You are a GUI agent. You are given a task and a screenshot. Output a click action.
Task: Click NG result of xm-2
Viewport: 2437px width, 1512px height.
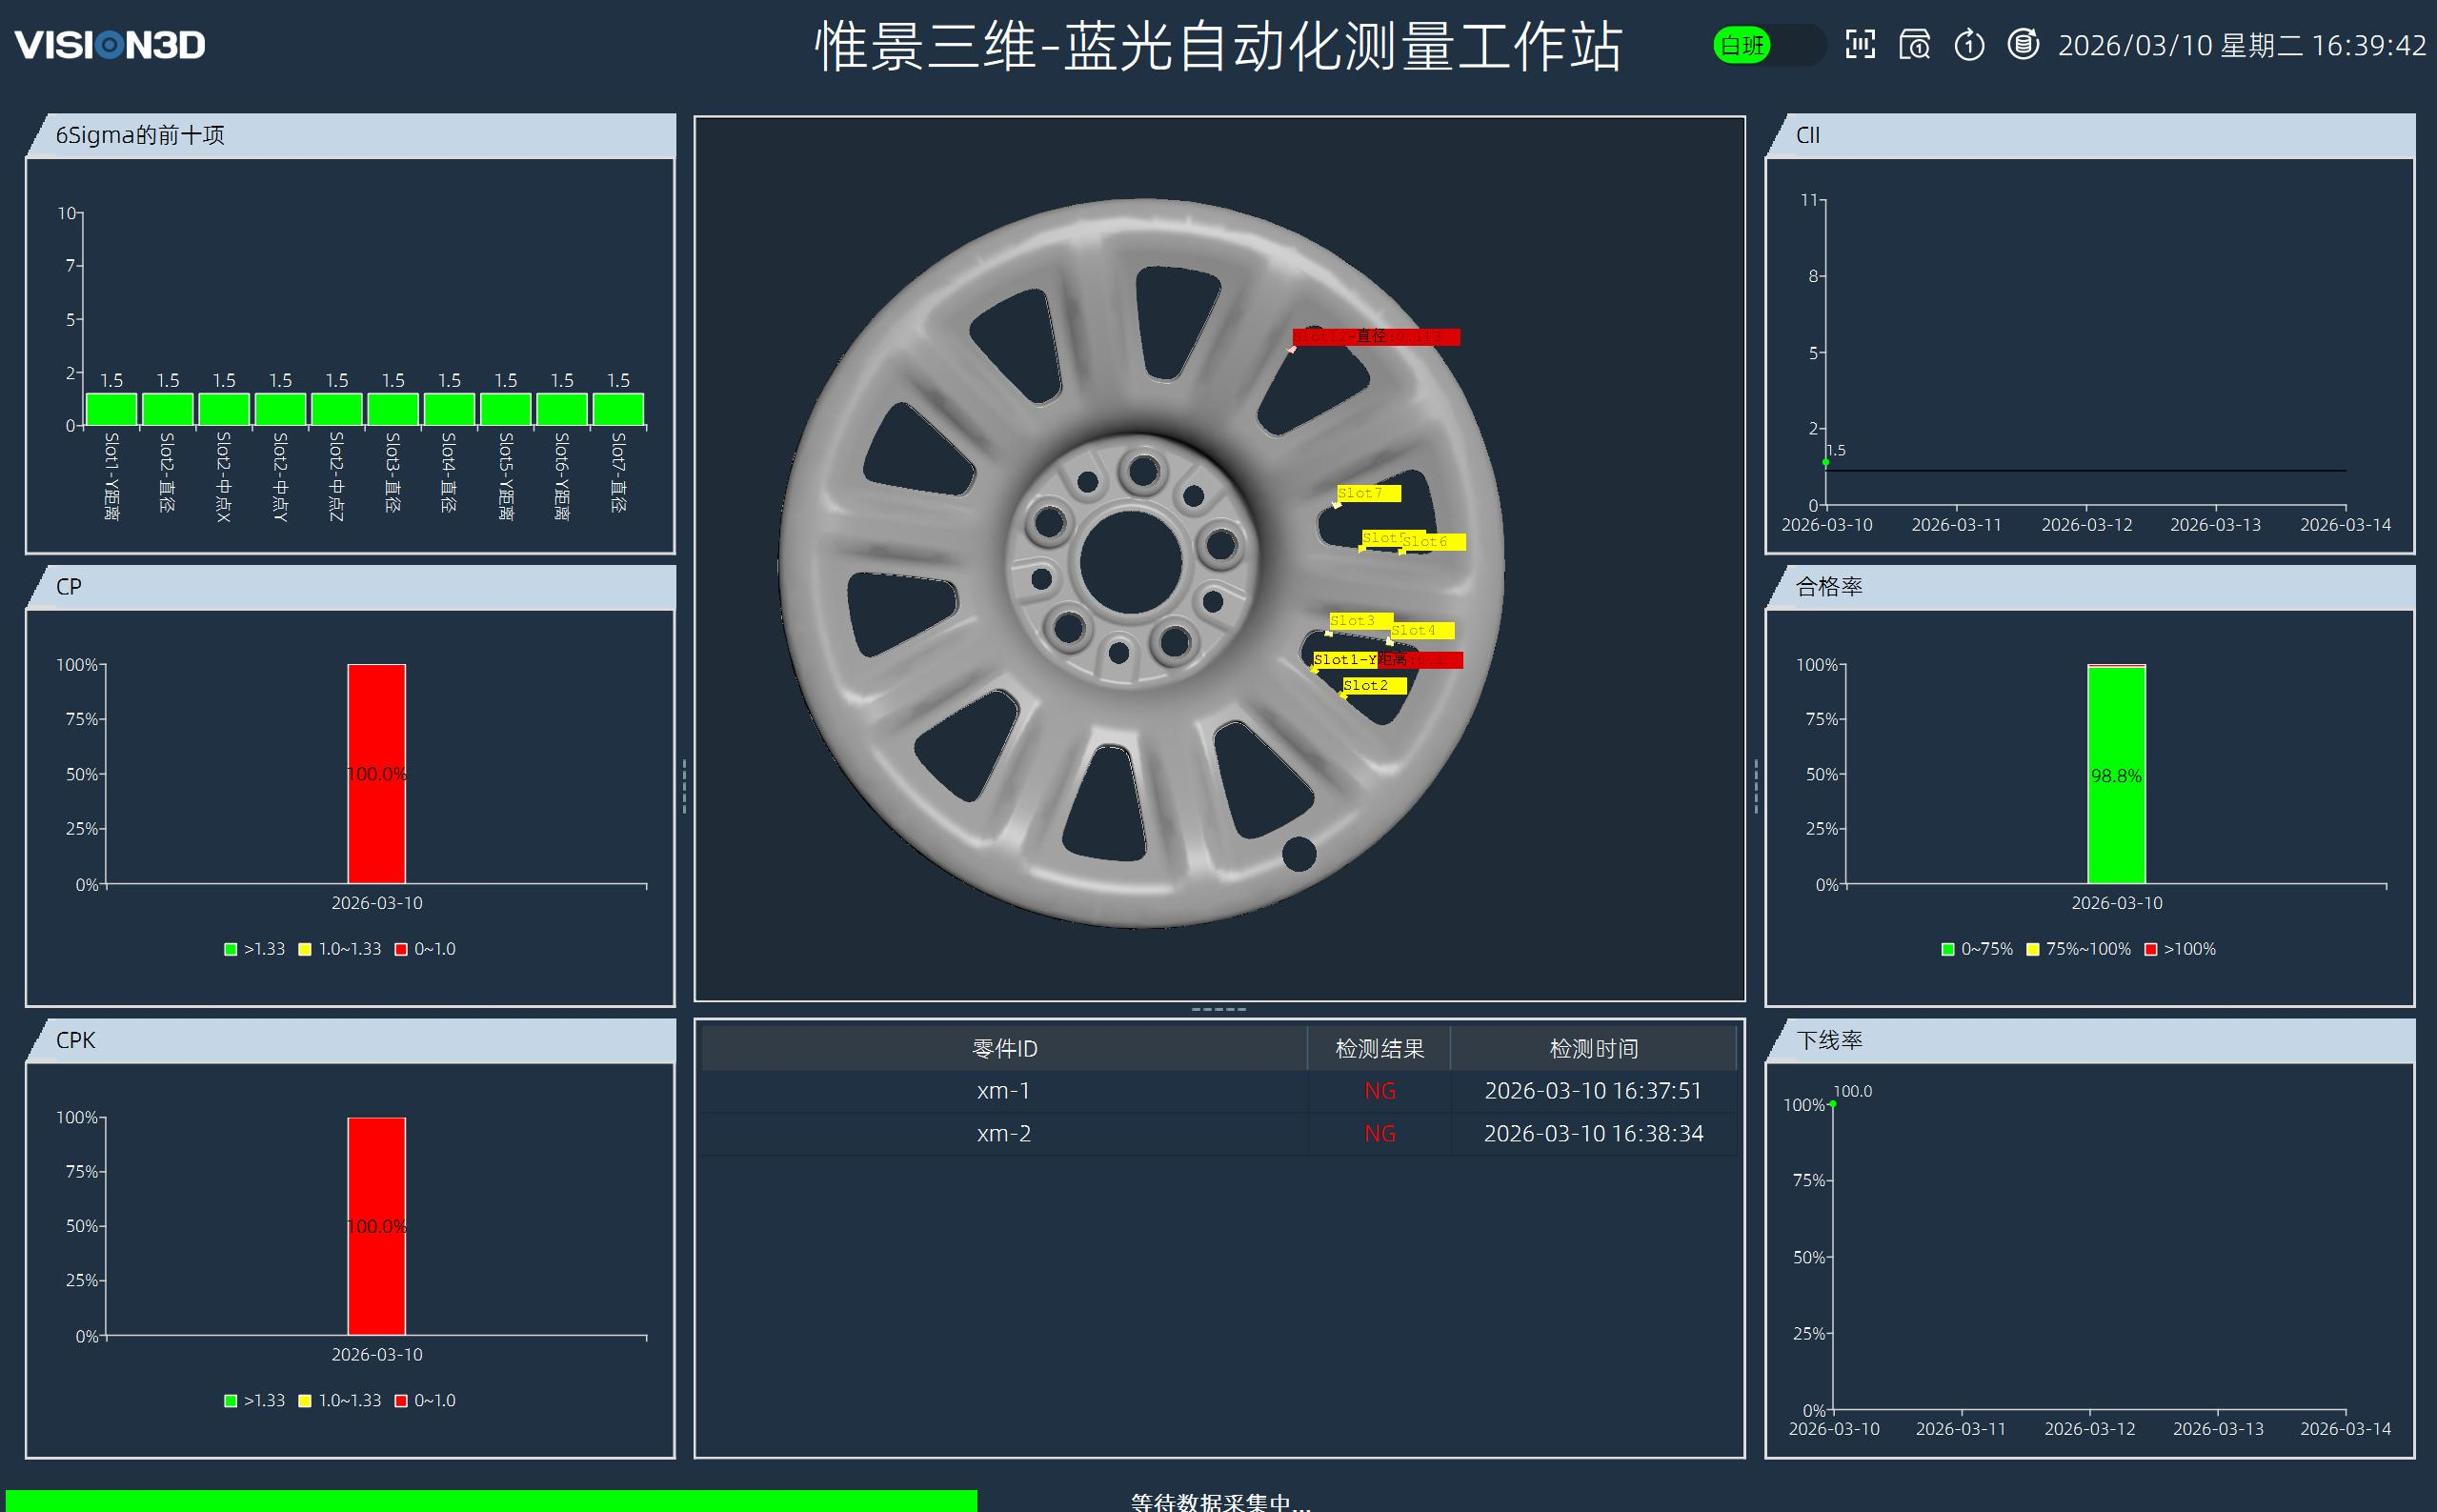(1379, 1134)
